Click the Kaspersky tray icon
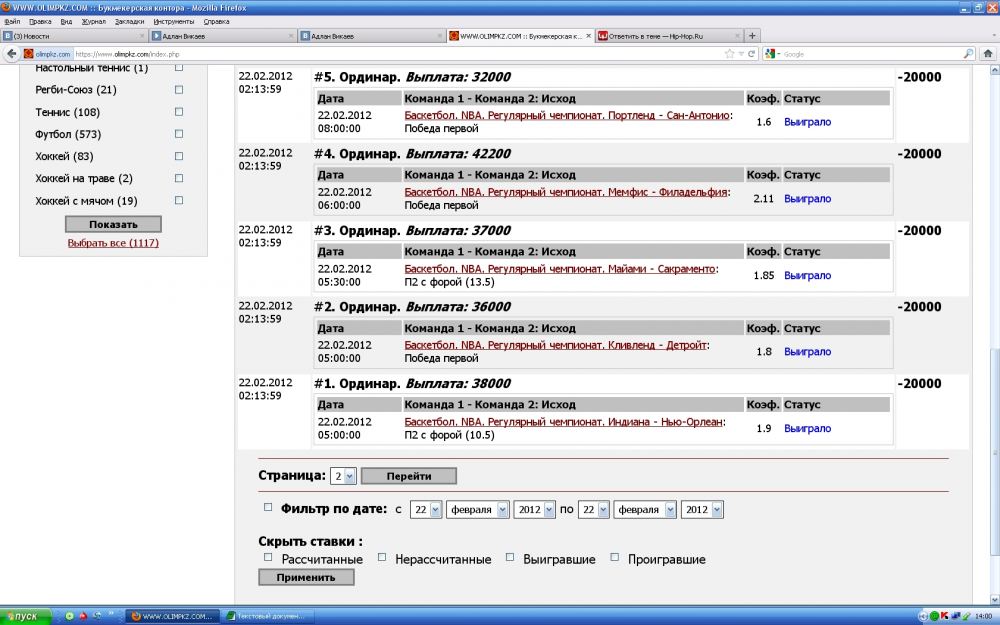This screenshot has width=1000, height=625. pyautogui.click(x=945, y=616)
